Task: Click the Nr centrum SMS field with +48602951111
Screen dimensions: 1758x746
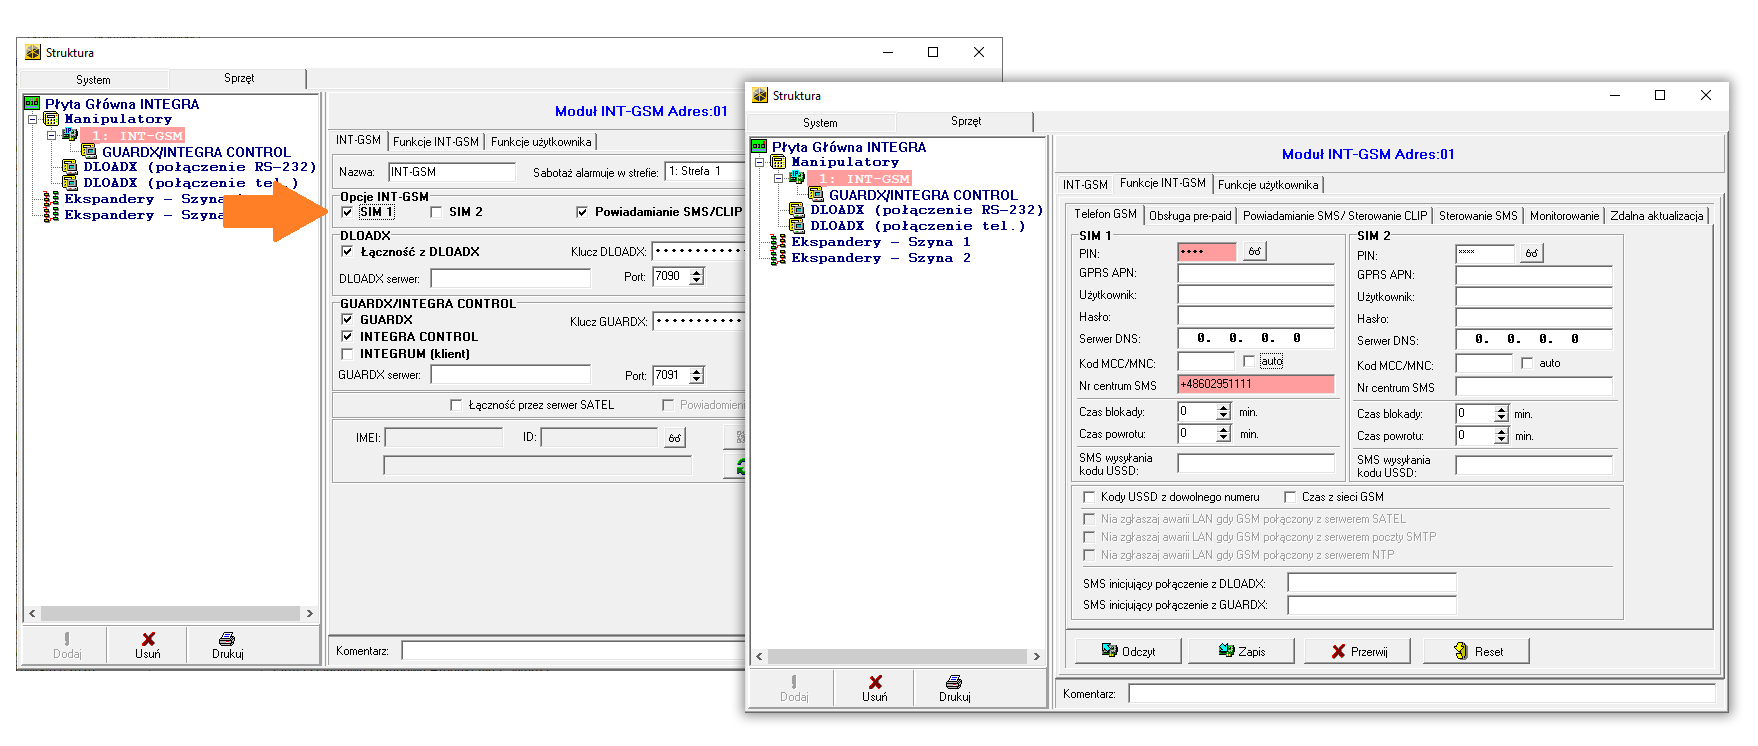Action: click(x=1255, y=384)
